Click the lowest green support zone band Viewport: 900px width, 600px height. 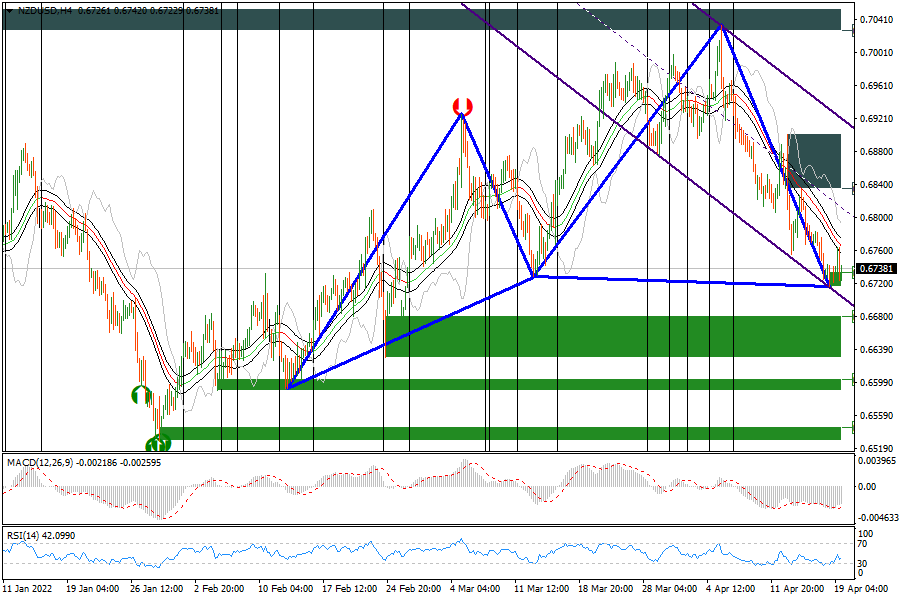pyautogui.click(x=500, y=433)
